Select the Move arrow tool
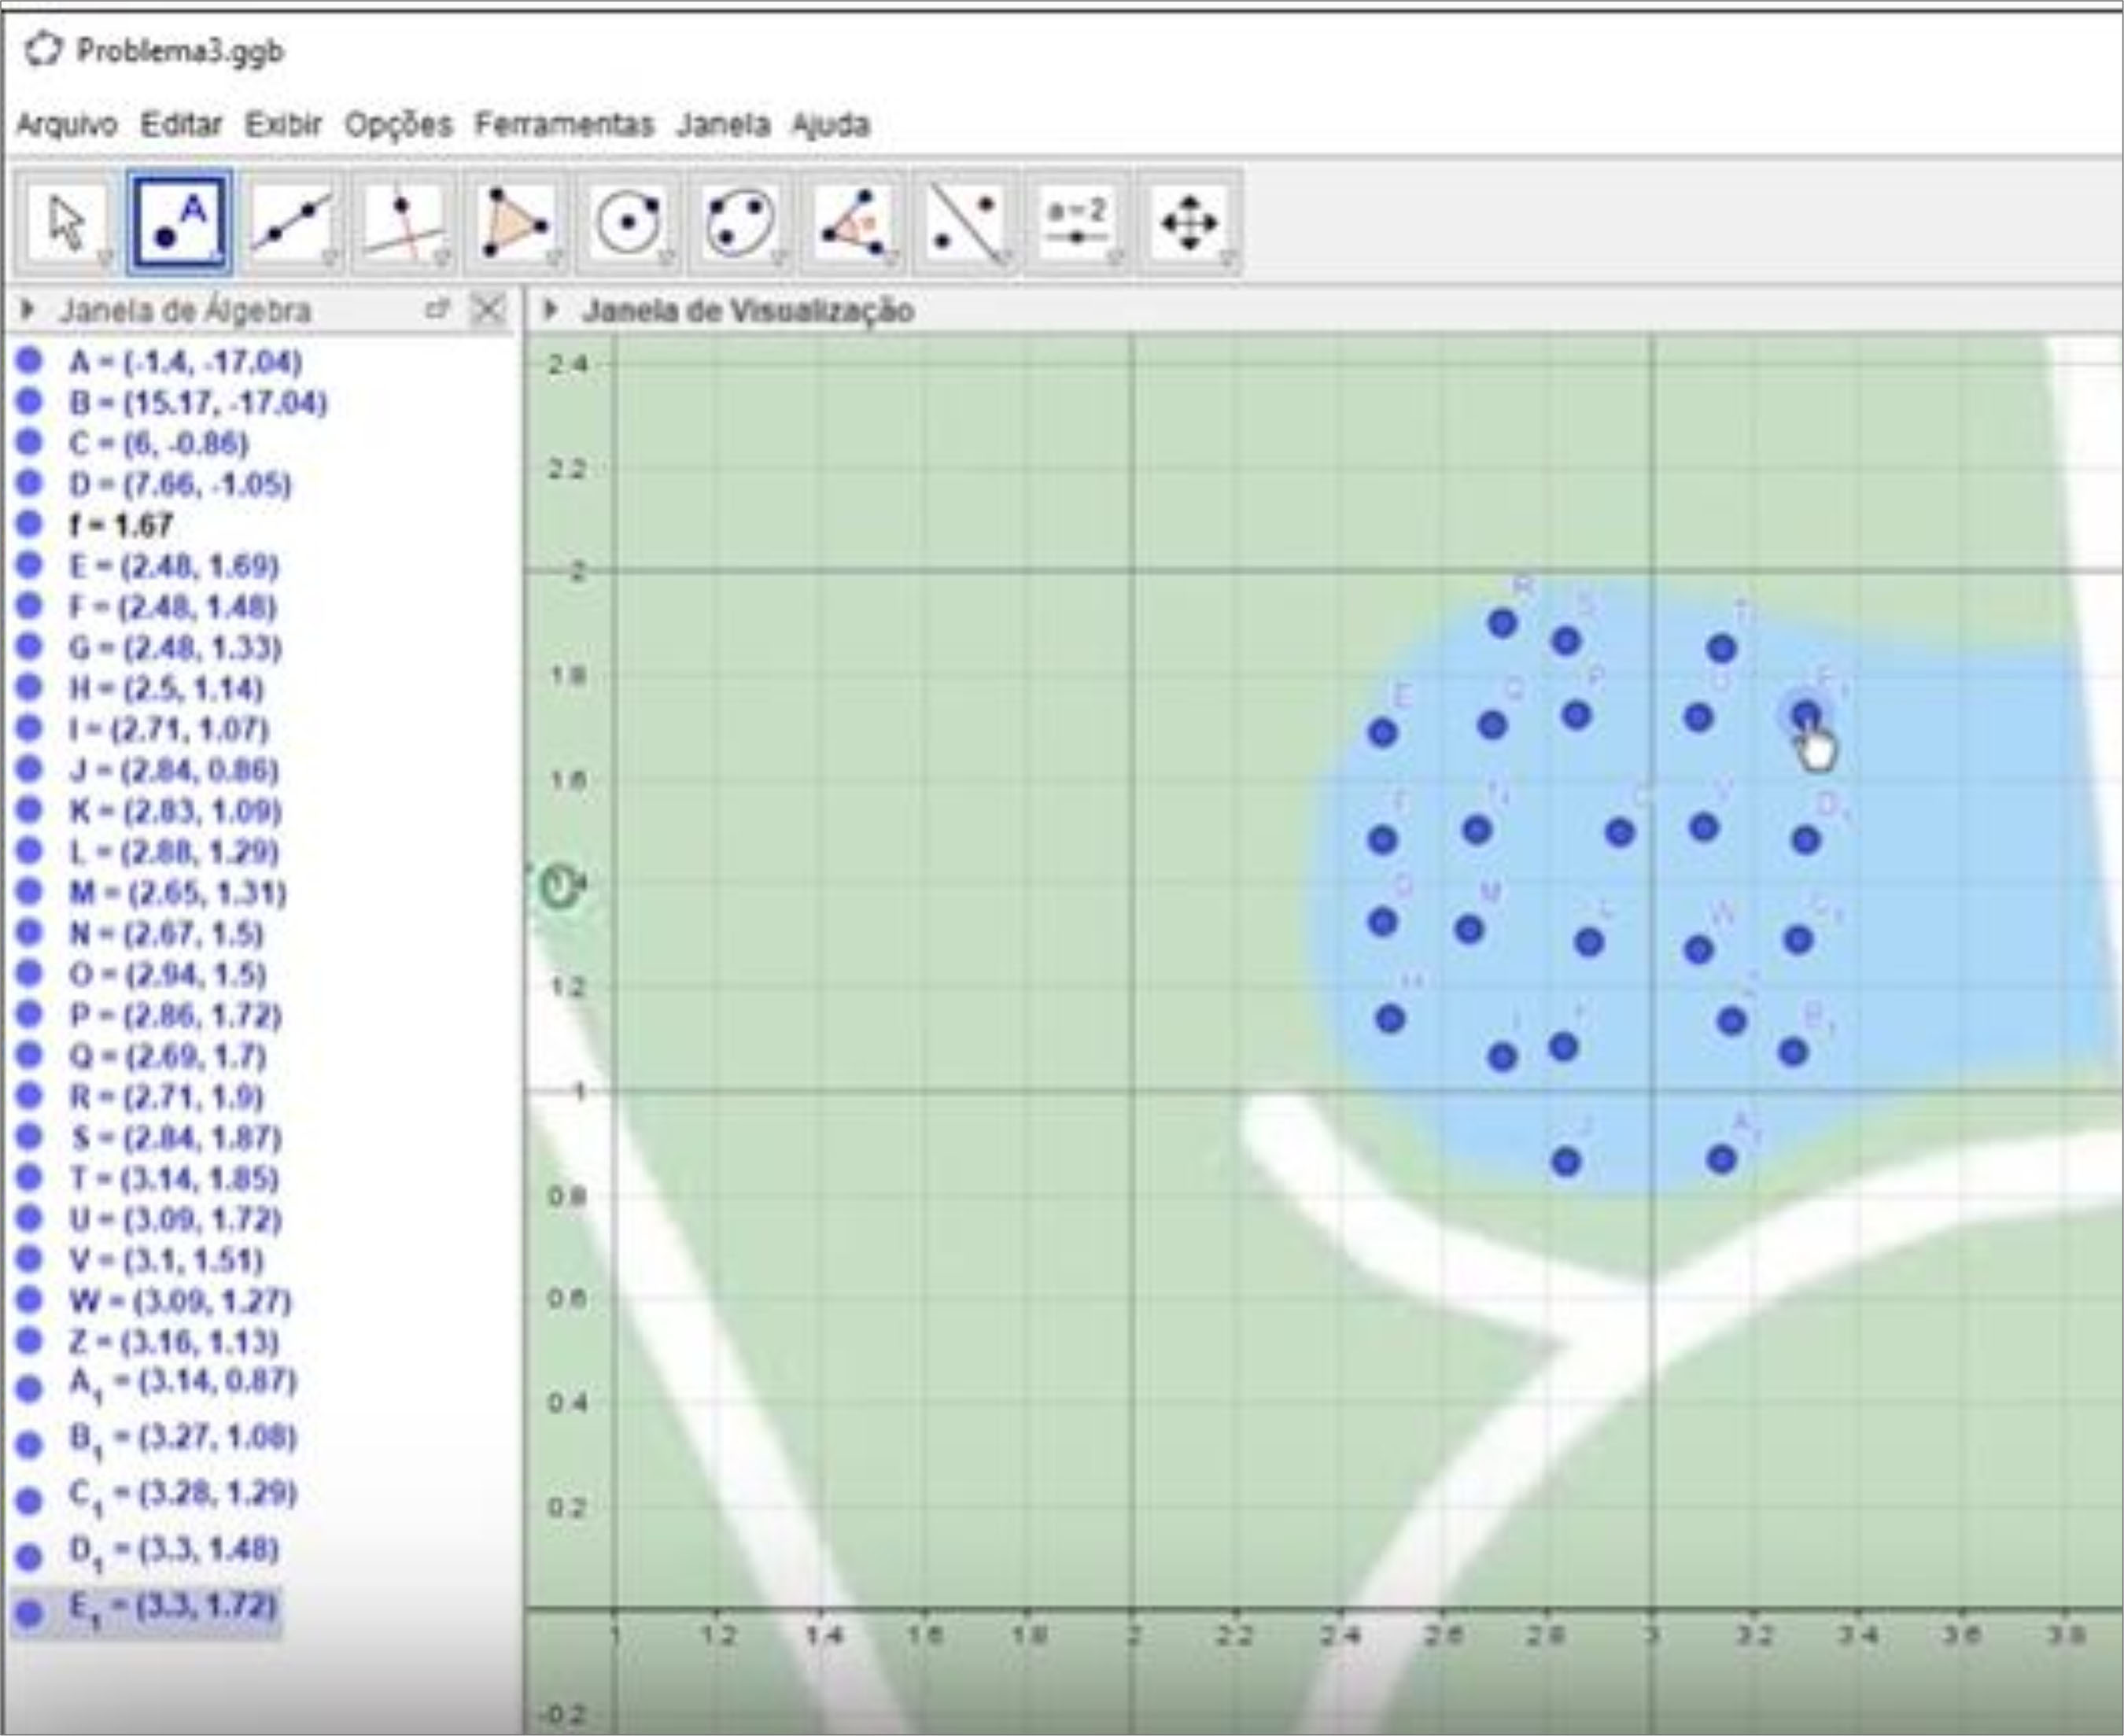The height and width of the screenshot is (1736, 2124). [66, 222]
